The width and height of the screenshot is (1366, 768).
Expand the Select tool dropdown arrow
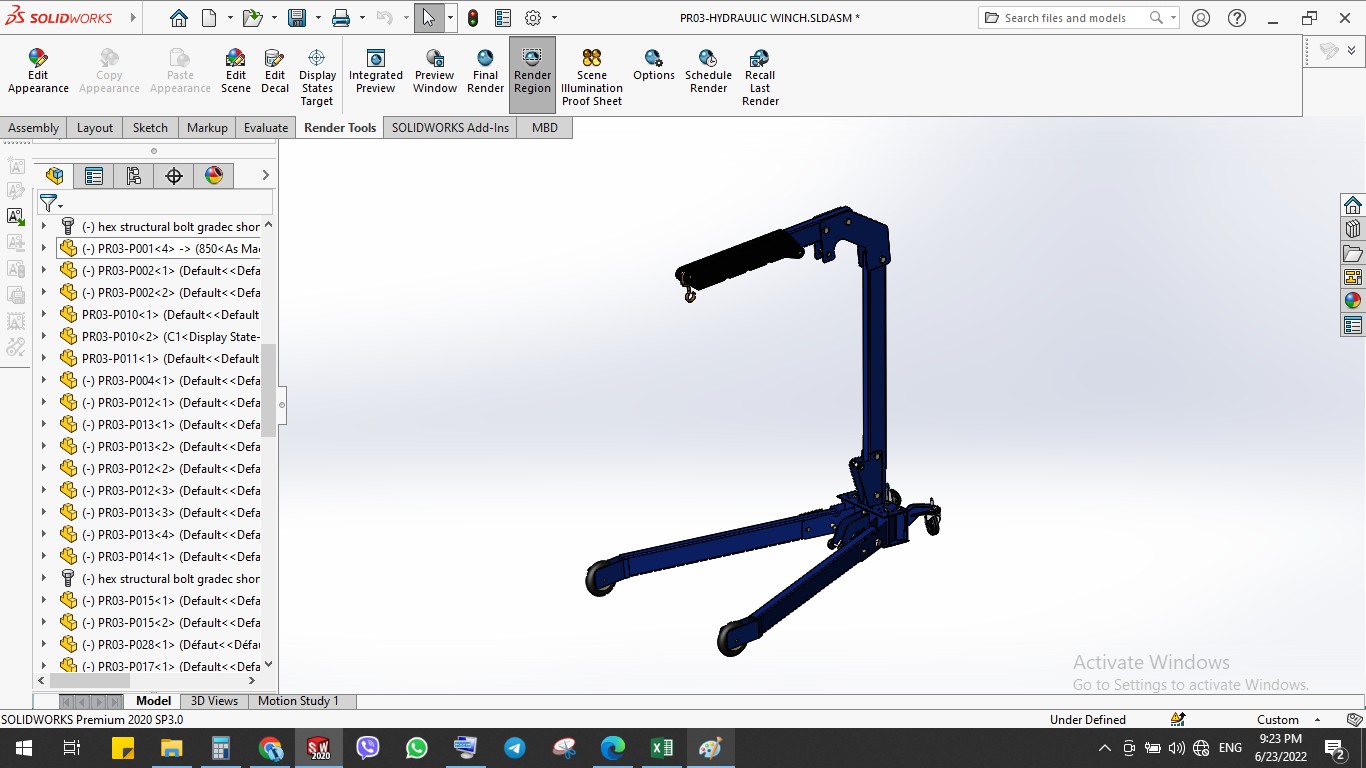(450, 18)
